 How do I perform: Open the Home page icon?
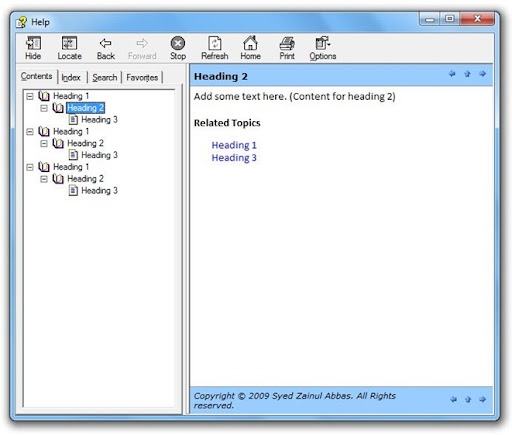click(x=250, y=48)
